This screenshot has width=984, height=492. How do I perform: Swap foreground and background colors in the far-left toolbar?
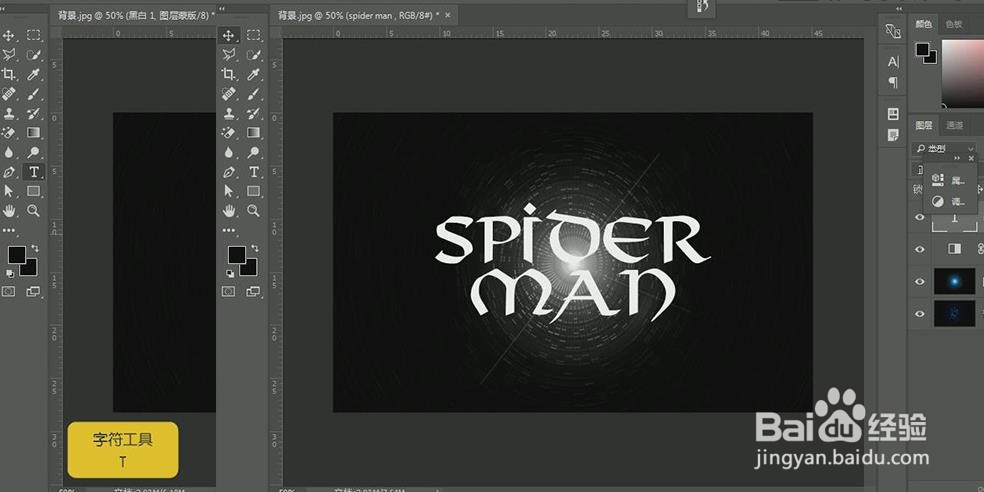coord(35,249)
